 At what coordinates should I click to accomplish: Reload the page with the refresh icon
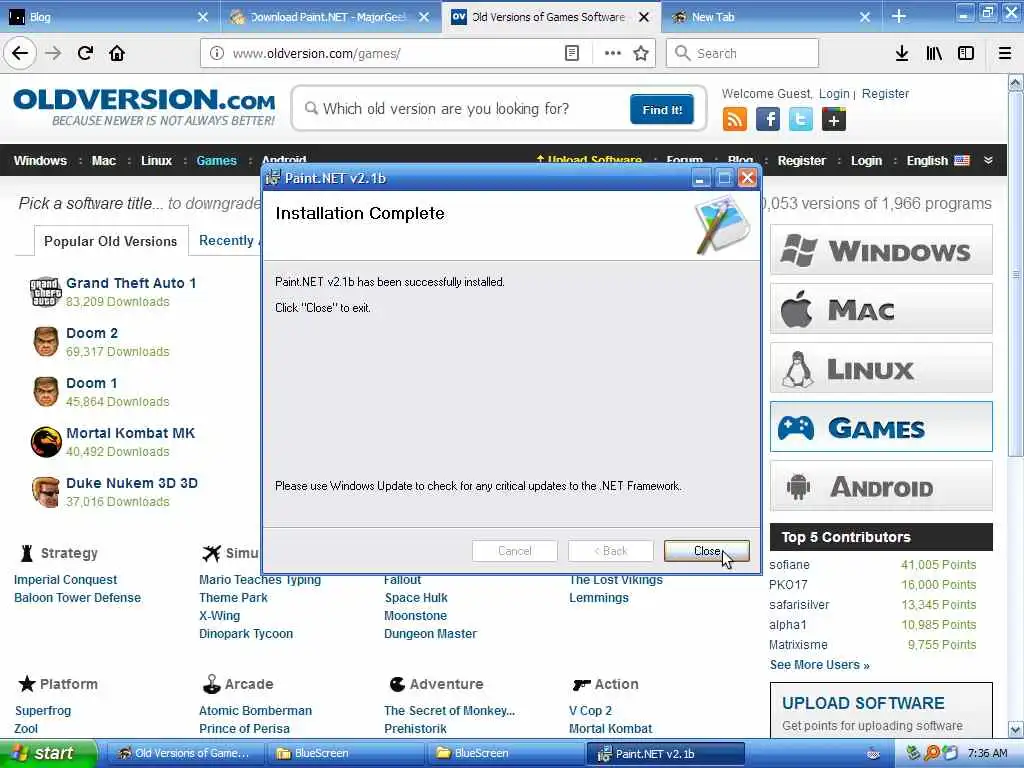(86, 53)
